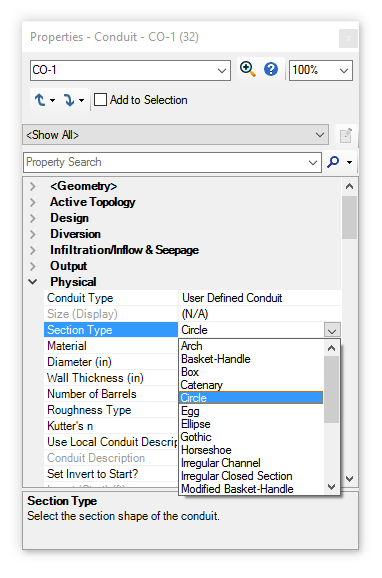Screen dimensions: 382x578
Task: Click the edit filter icon beside Show All
Action: (345, 135)
